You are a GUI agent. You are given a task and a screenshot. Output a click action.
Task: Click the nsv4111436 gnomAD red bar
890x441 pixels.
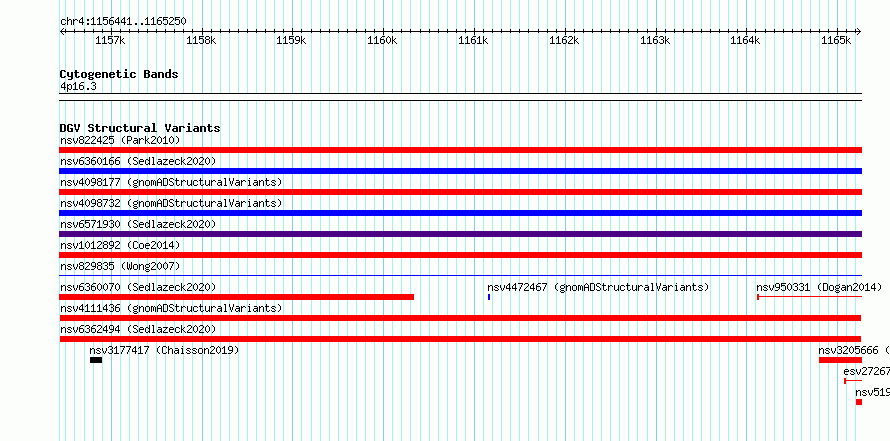[460, 318]
